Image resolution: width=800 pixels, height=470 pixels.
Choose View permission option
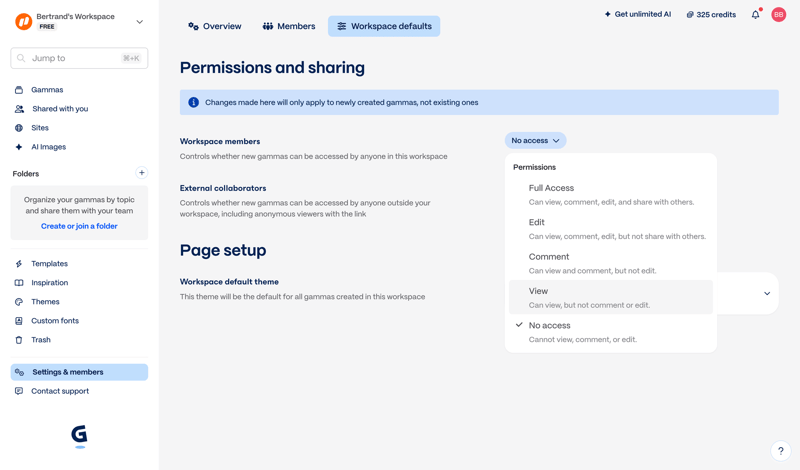coord(611,297)
